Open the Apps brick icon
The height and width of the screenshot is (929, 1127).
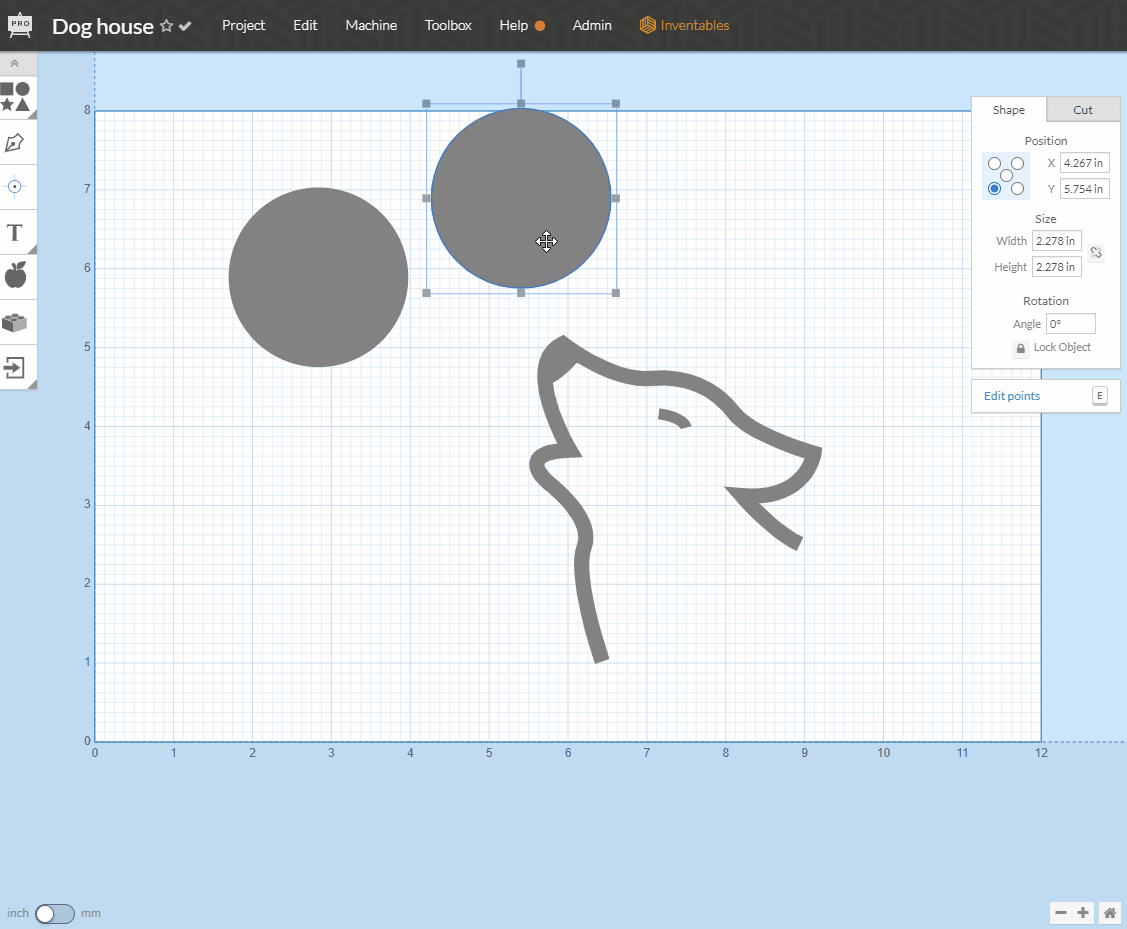(x=15, y=322)
